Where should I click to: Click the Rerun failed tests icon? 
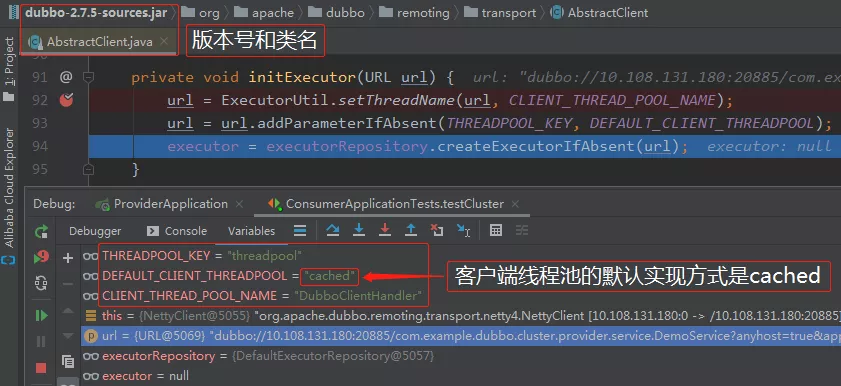[41, 257]
